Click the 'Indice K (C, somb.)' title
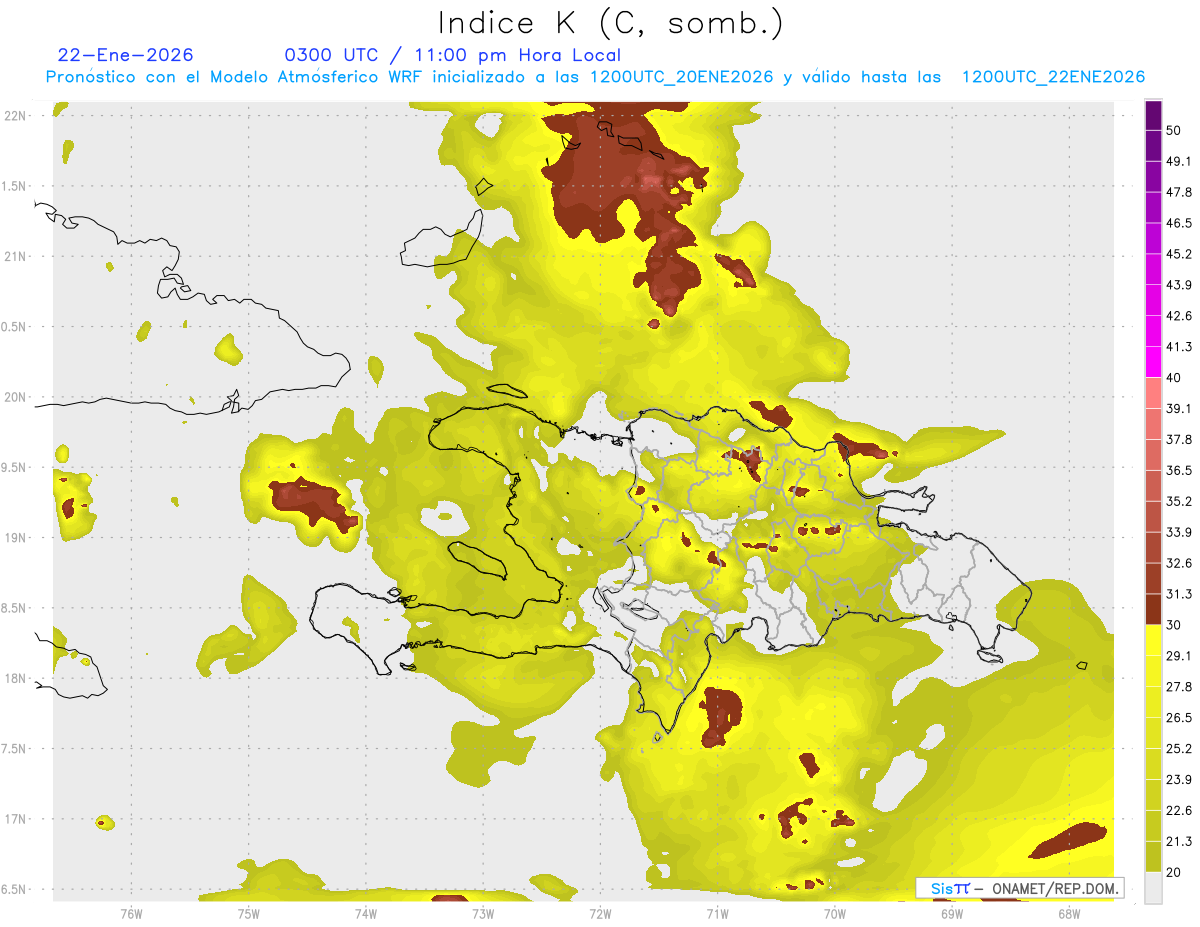Image resolution: width=1200 pixels, height=927 pixels. pyautogui.click(x=610, y=23)
